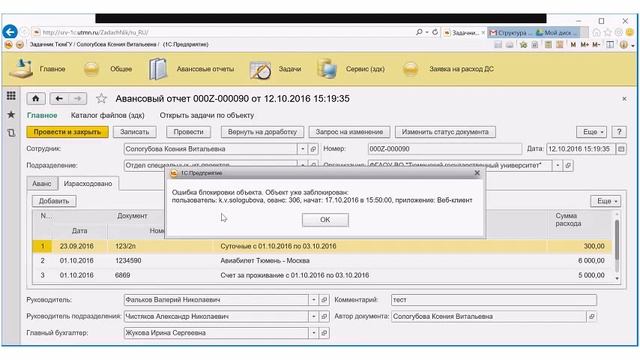This screenshot has height=360, width=640.
Task: Click Вернуть на доработку button
Action: tap(262, 132)
